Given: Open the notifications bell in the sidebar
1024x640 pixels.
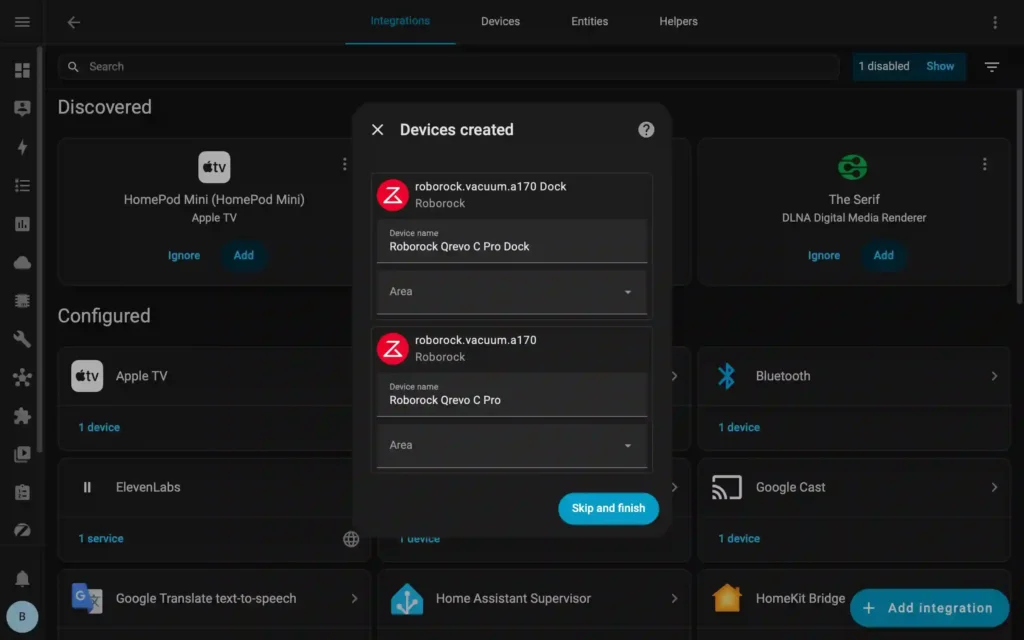Looking at the screenshot, I should [22, 577].
